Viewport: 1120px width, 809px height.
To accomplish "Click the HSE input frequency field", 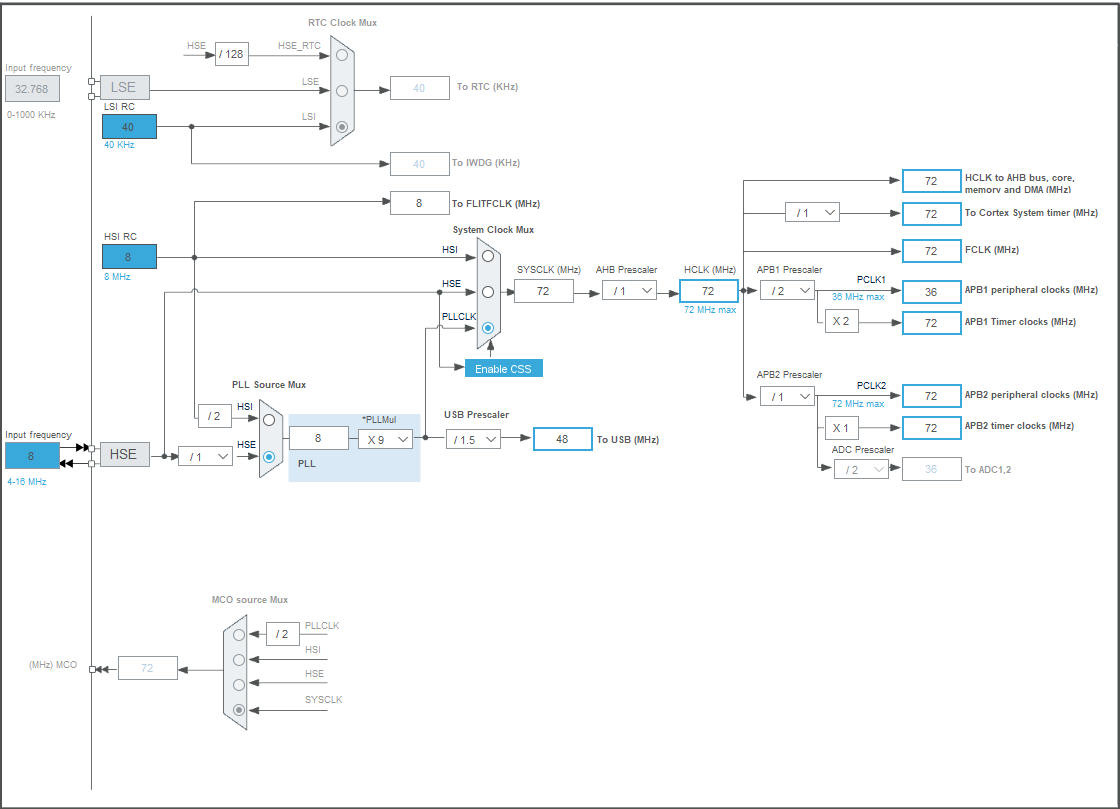I will coord(32,456).
